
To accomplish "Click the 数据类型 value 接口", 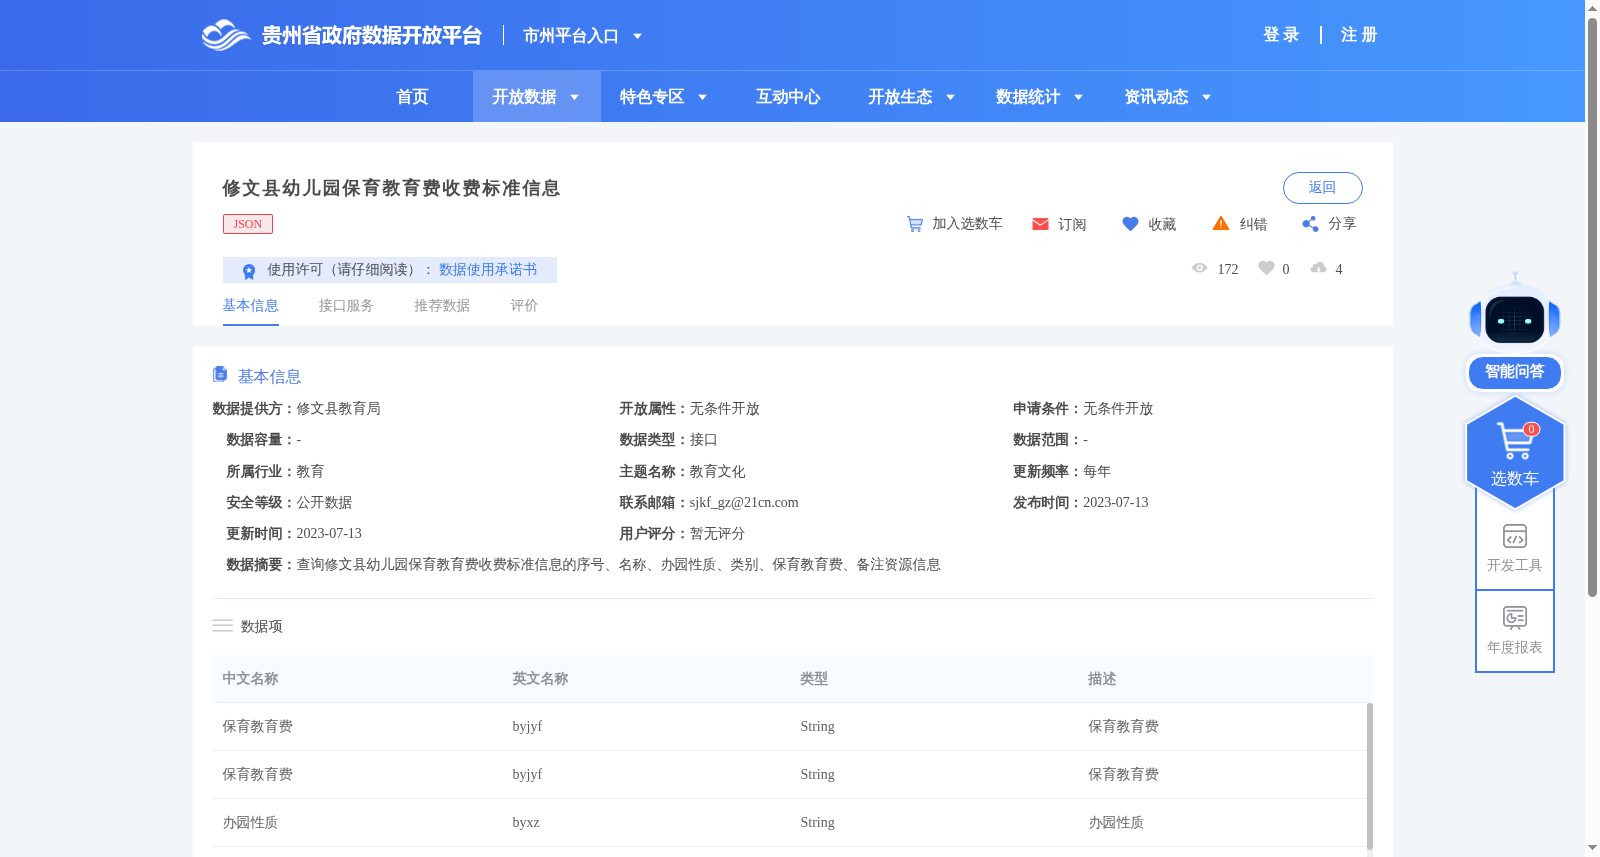I will (x=704, y=440).
